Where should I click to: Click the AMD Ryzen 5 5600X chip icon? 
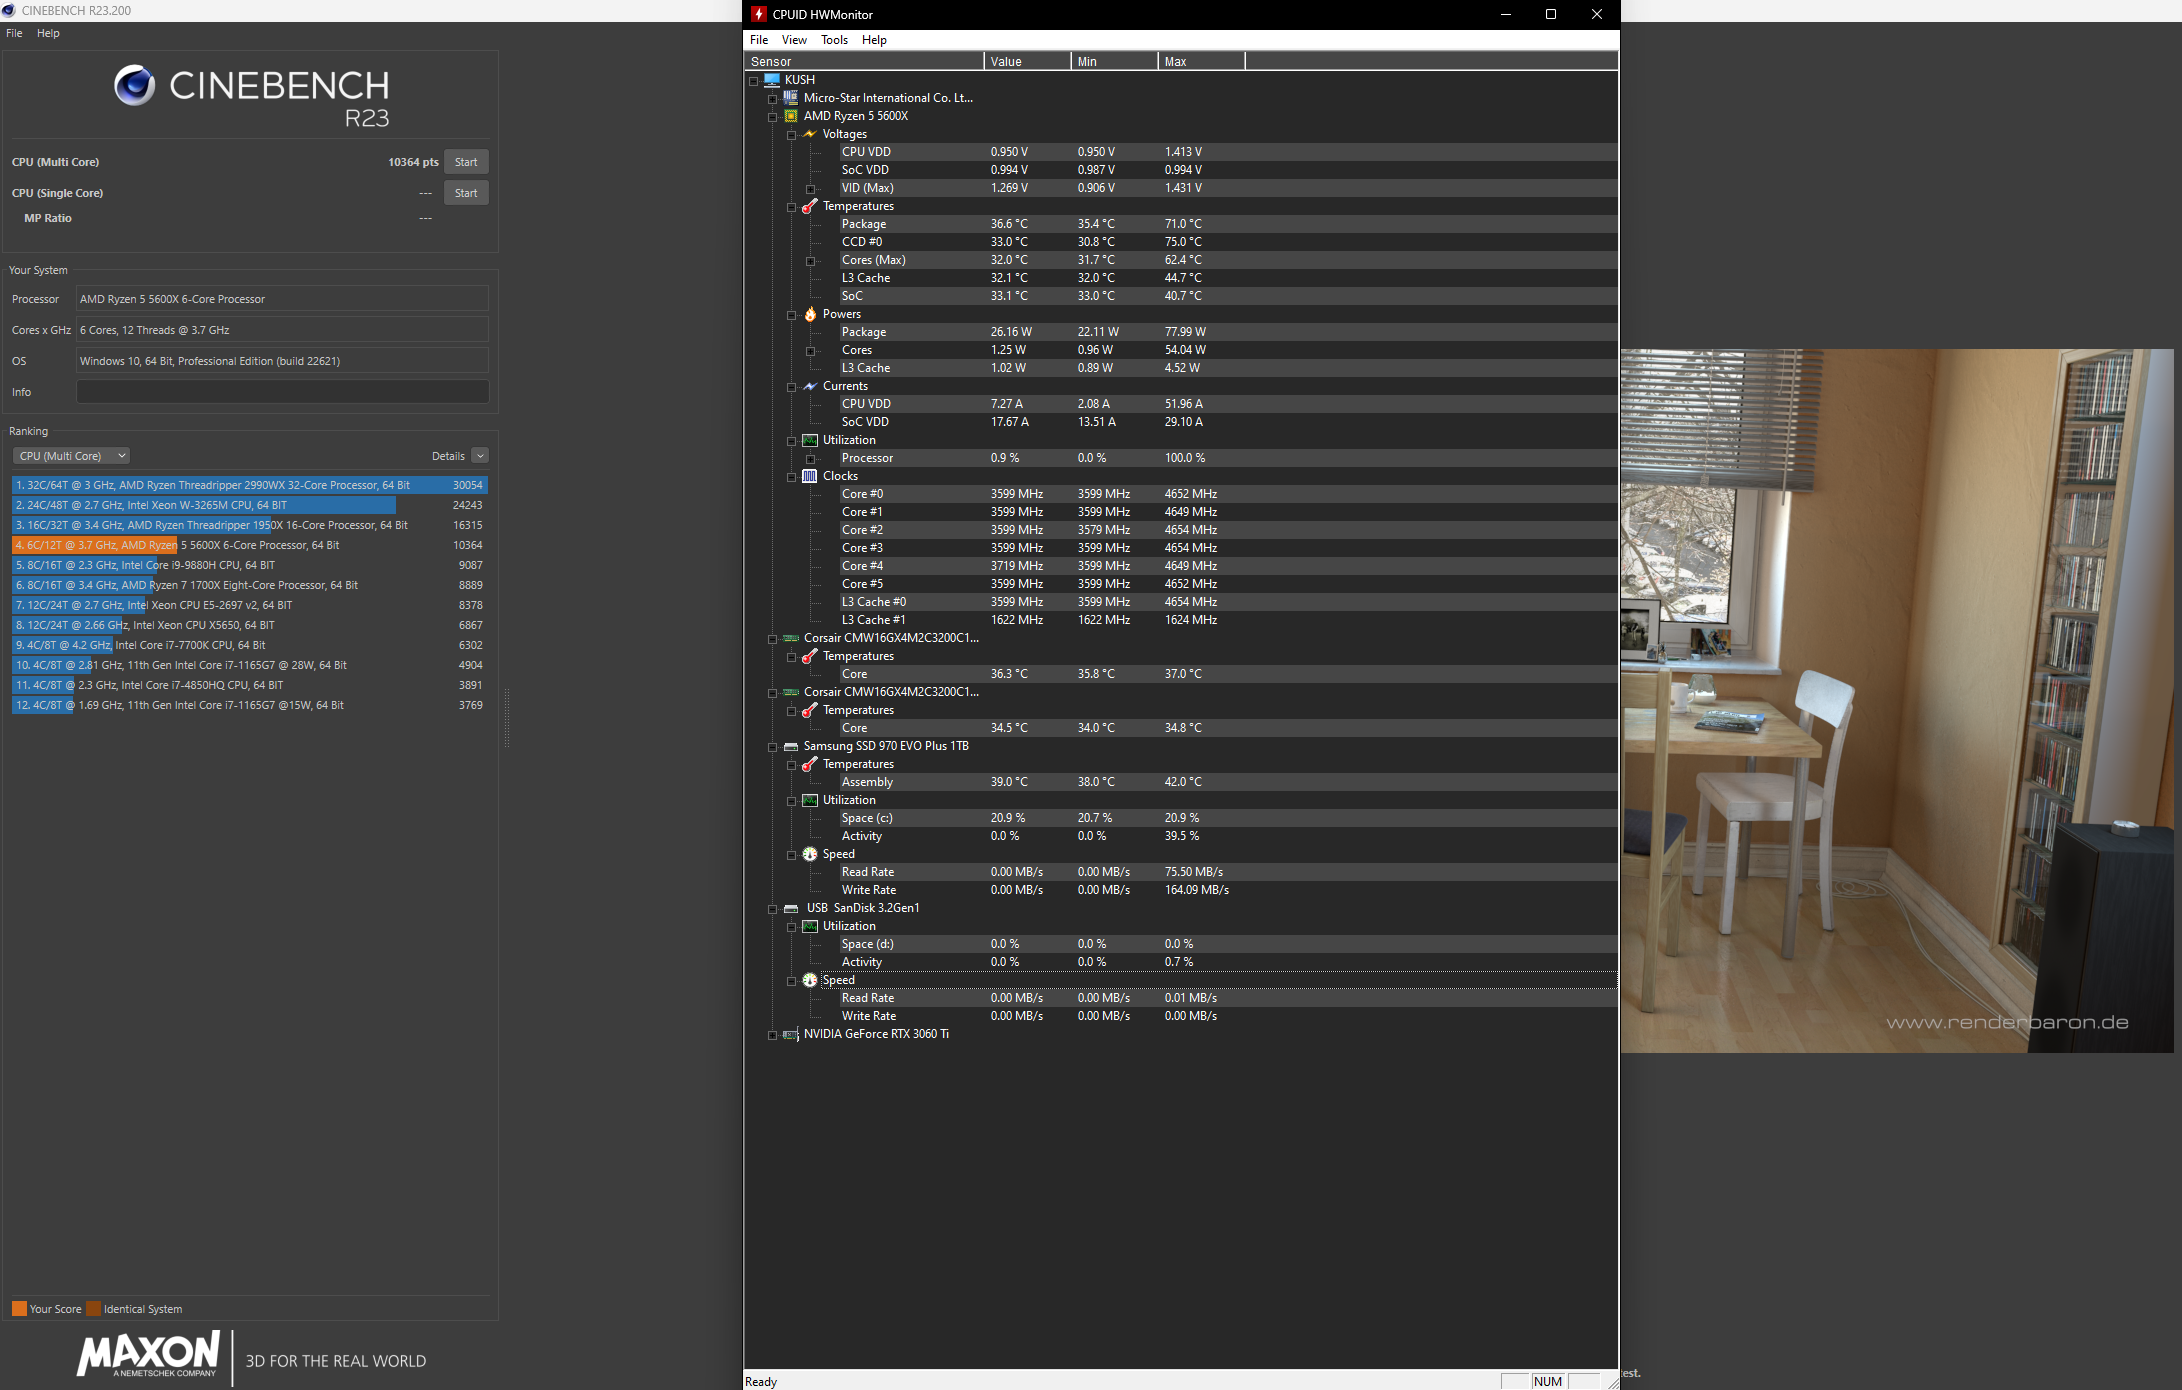click(791, 116)
